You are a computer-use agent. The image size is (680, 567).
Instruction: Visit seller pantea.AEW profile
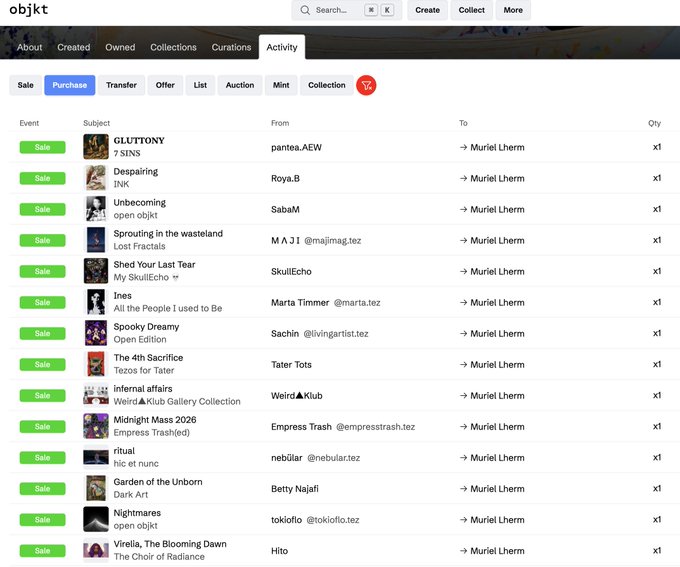tap(296, 147)
